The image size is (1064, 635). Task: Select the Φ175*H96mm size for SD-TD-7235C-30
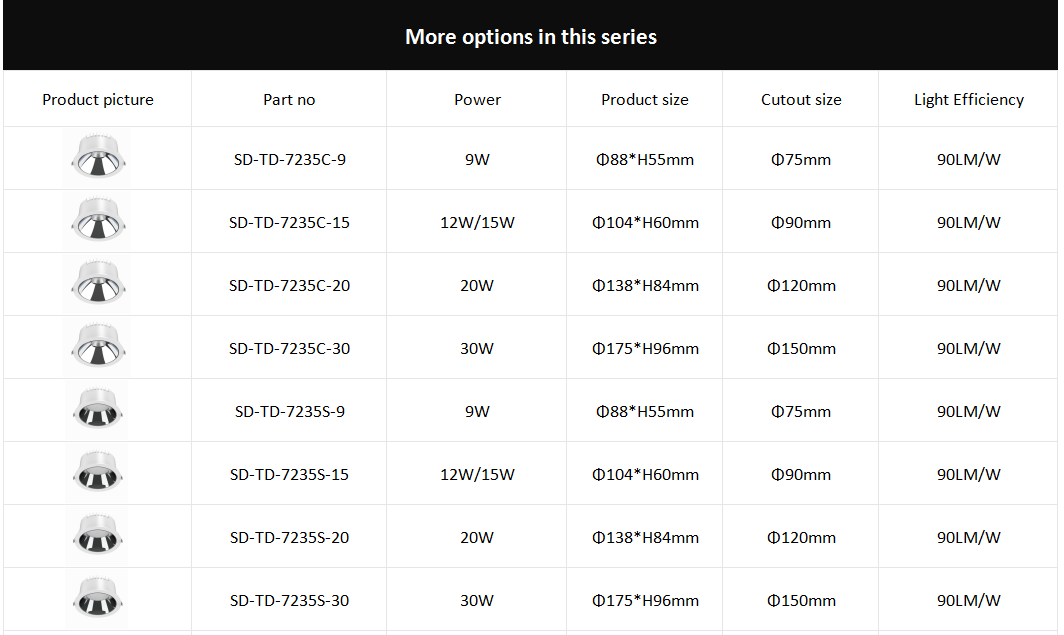645,348
